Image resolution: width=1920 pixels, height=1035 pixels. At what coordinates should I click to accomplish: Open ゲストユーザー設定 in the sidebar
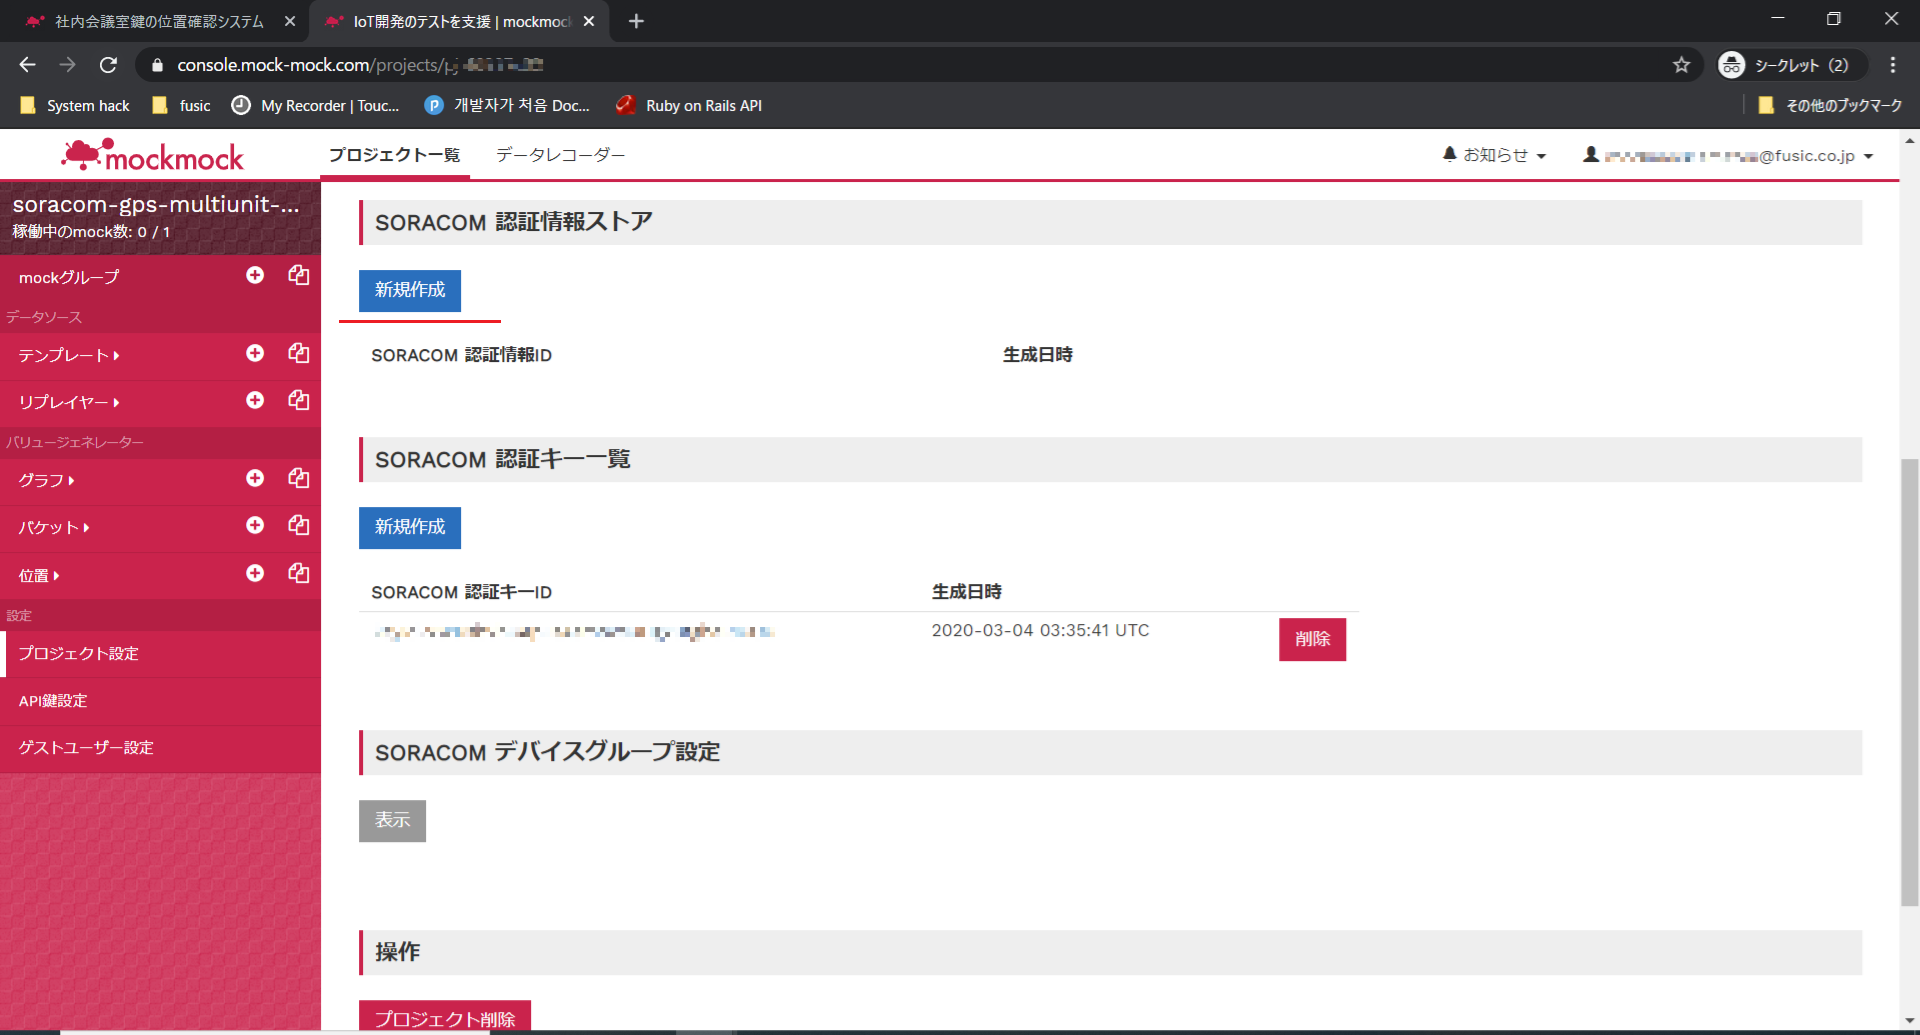click(86, 748)
